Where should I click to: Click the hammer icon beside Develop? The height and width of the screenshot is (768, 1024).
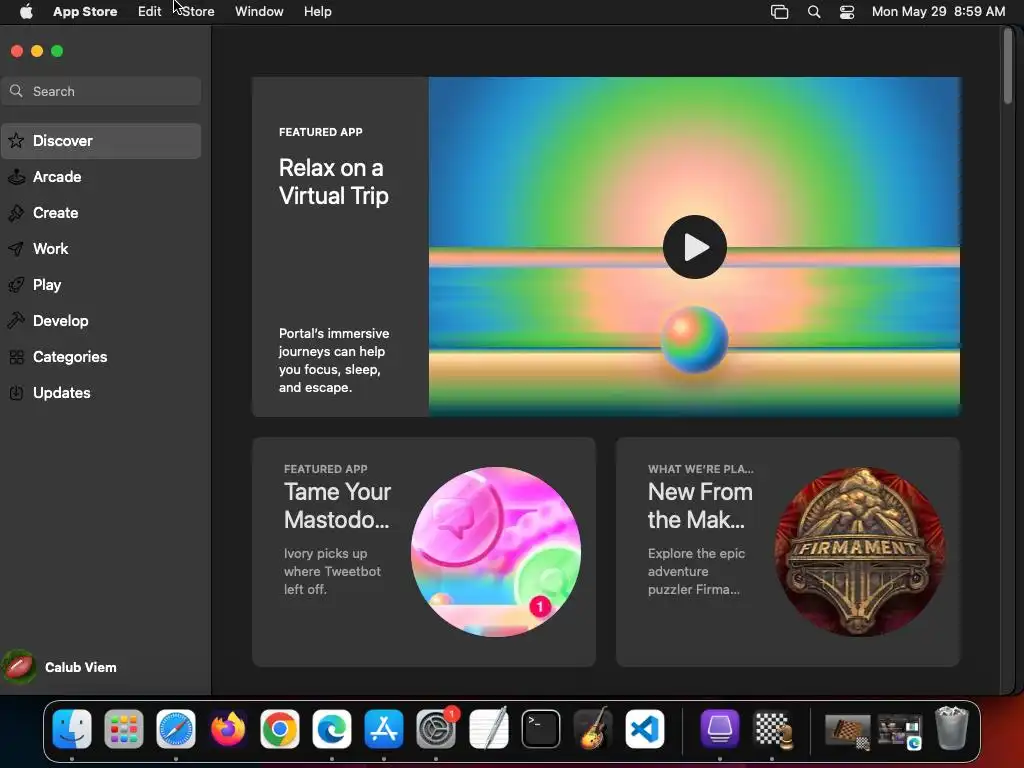pyautogui.click(x=16, y=320)
